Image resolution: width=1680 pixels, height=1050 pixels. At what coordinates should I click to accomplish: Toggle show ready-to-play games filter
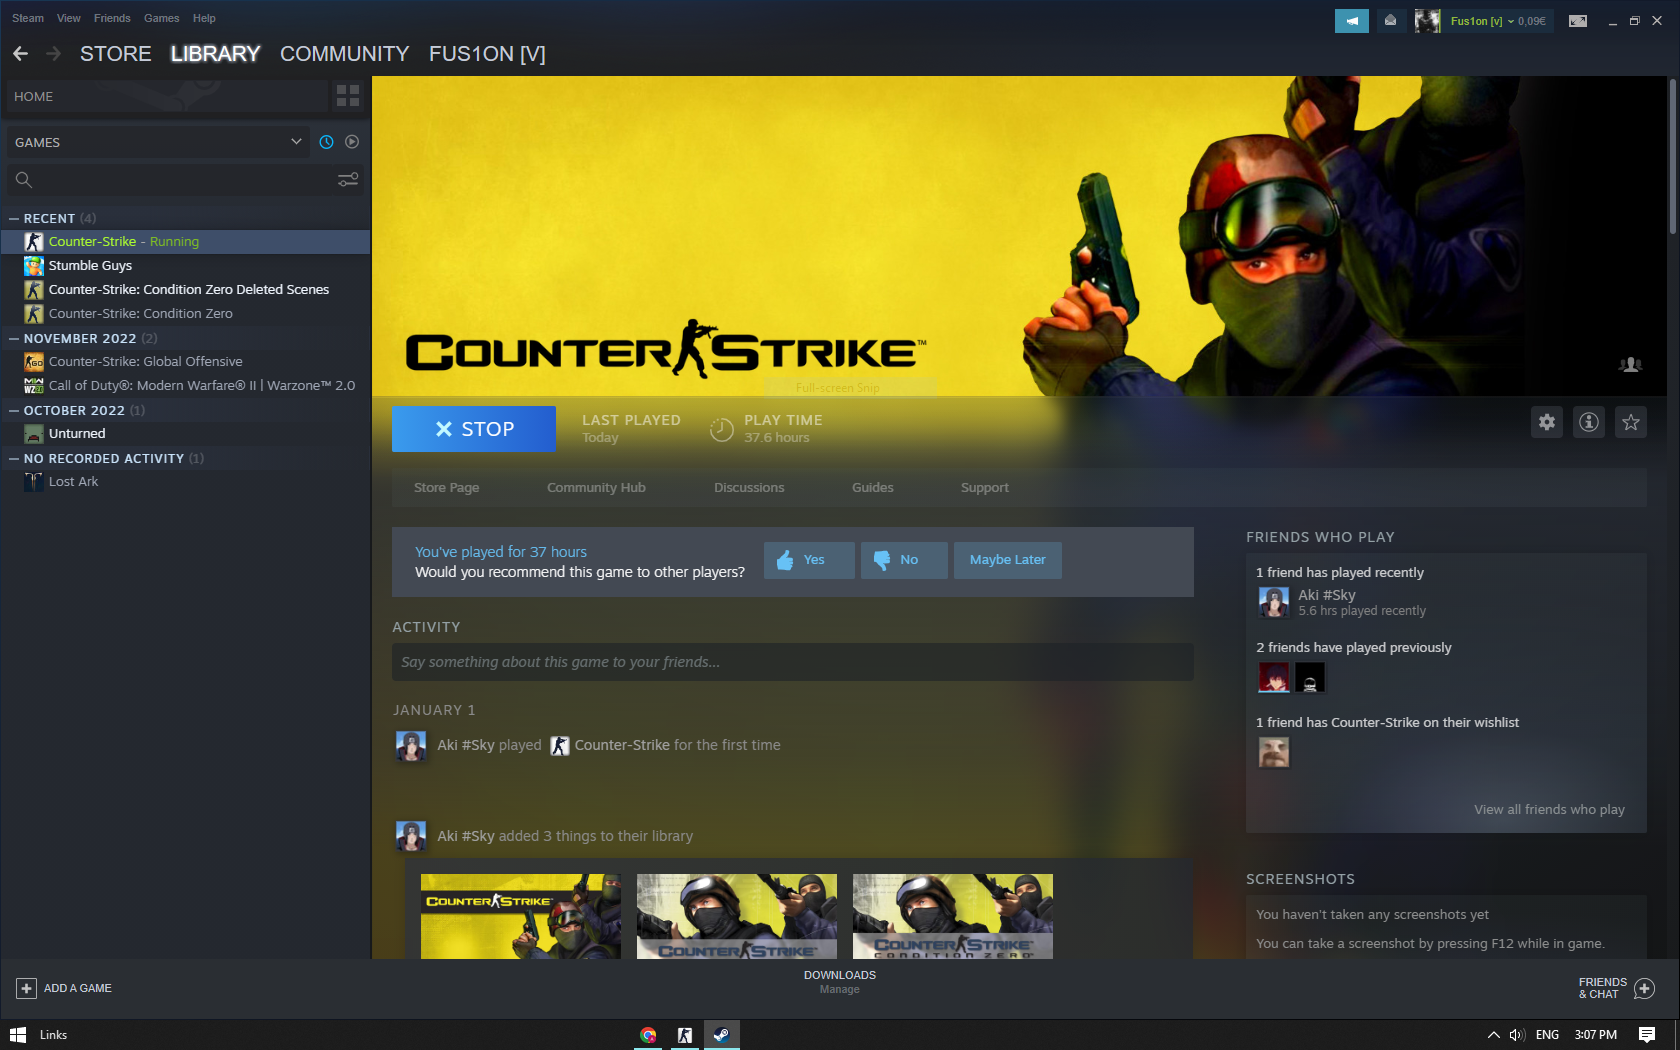tap(352, 142)
